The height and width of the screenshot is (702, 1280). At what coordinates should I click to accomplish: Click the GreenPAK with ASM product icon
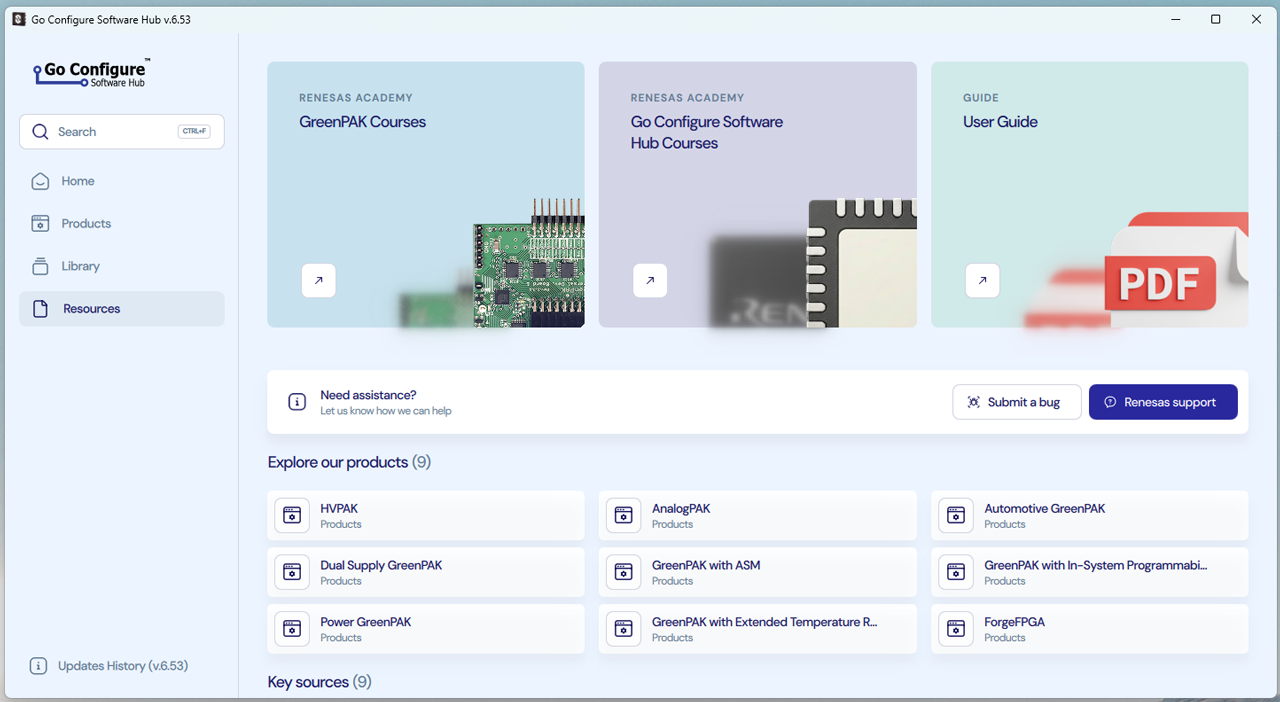pos(624,572)
